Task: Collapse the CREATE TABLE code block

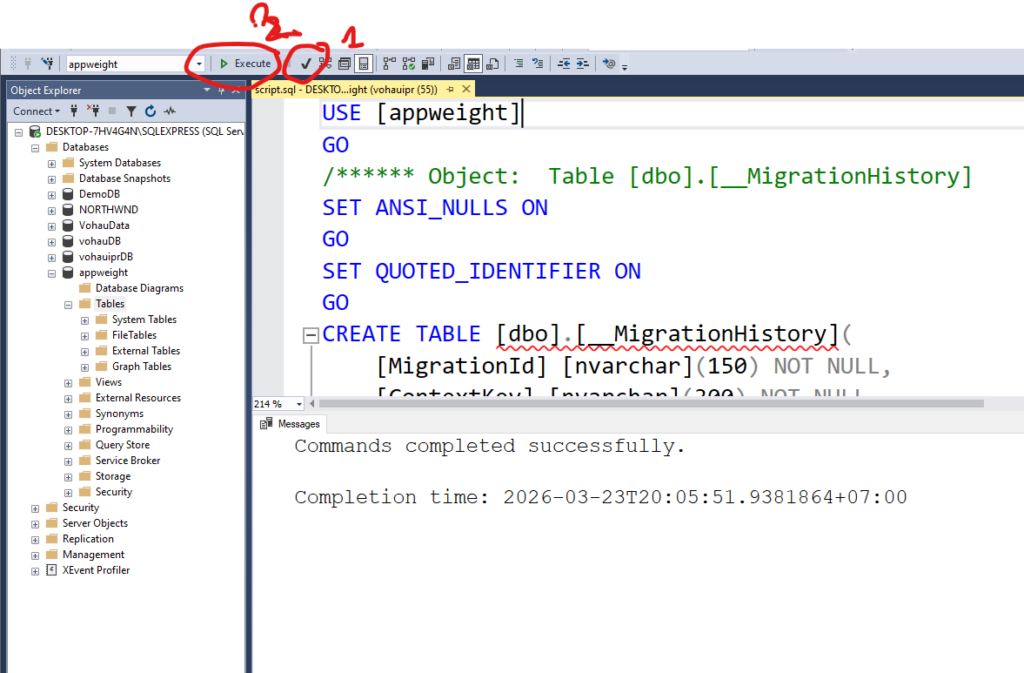Action: pos(310,335)
